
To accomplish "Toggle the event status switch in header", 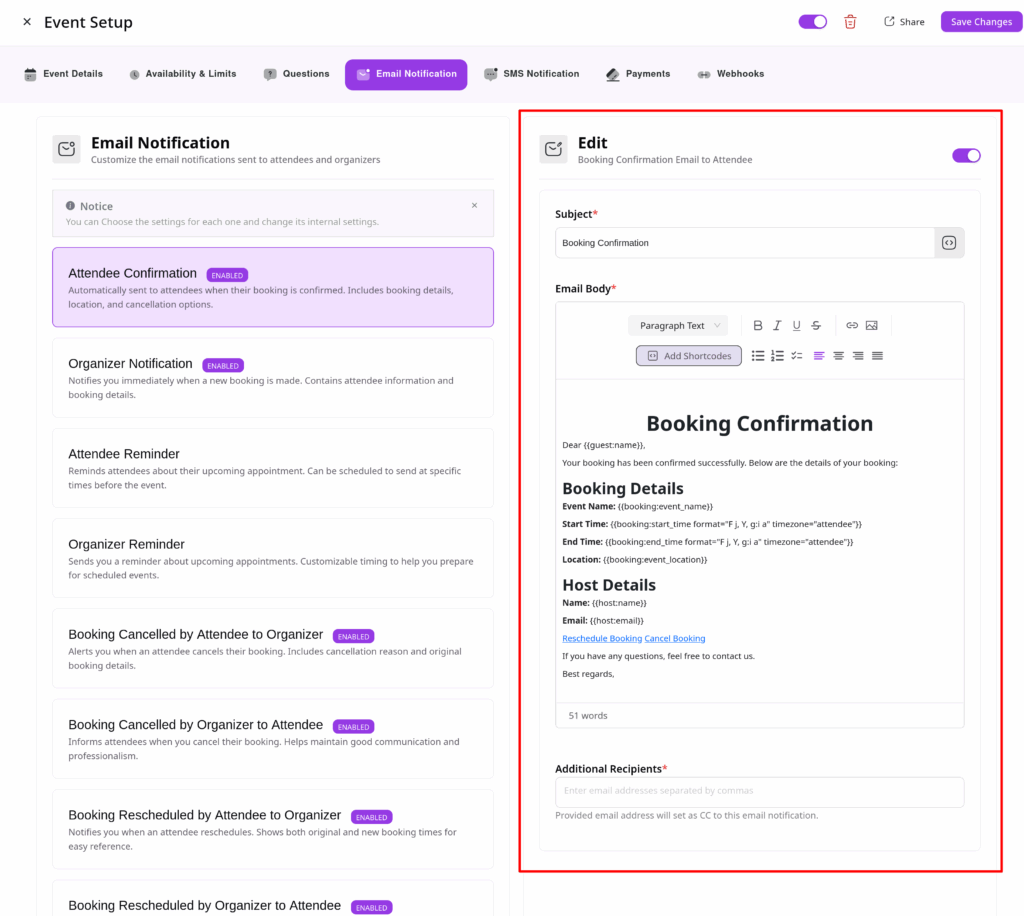I will 812,22.
